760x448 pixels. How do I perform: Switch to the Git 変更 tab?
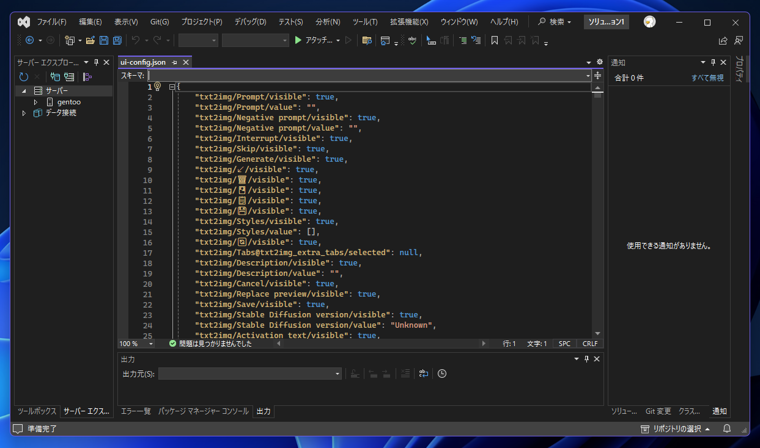coord(658,411)
